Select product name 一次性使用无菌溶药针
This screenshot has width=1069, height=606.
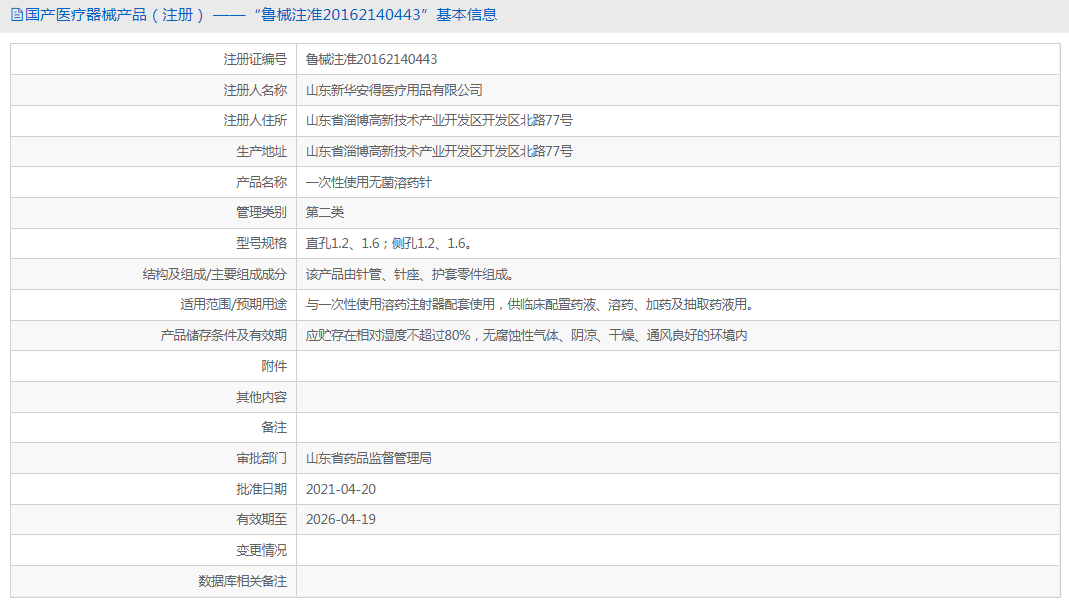point(369,182)
